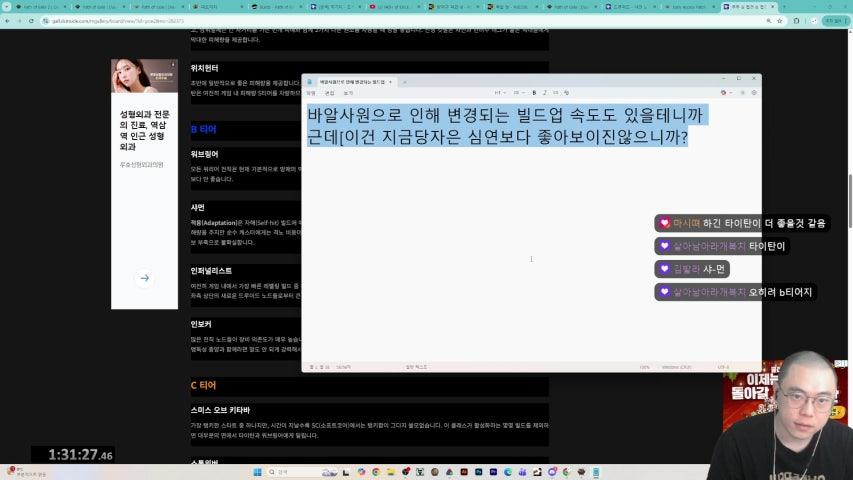
Task: Open browser extensions icon
Action: [796, 21]
